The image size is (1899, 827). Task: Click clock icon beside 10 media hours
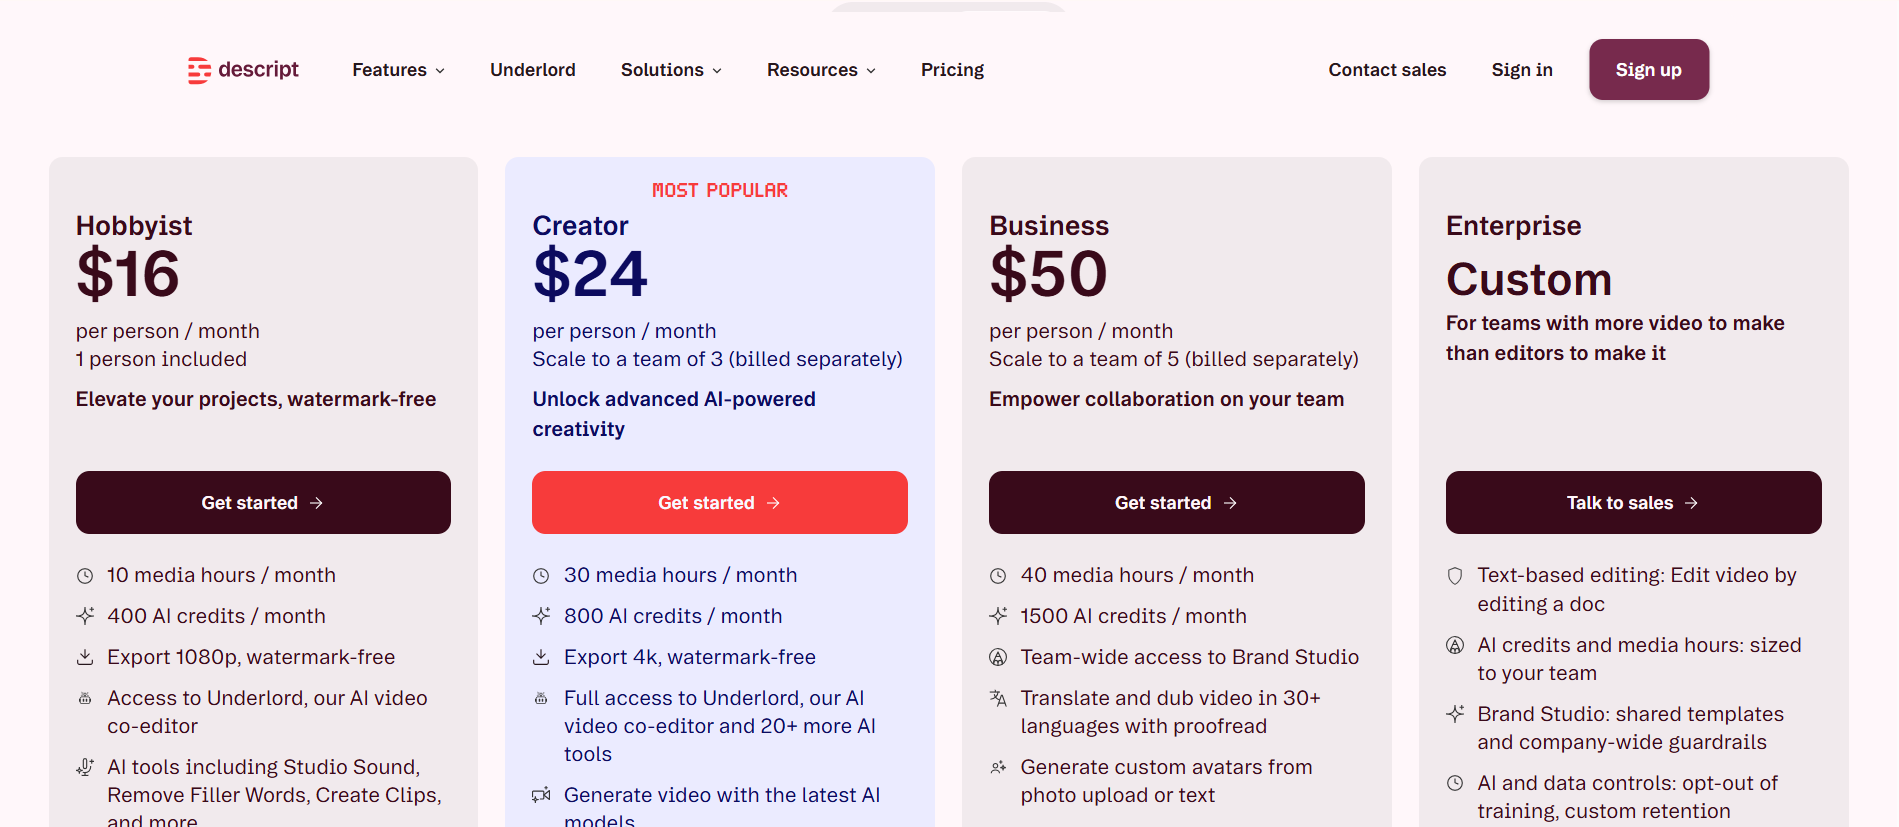[x=85, y=576]
